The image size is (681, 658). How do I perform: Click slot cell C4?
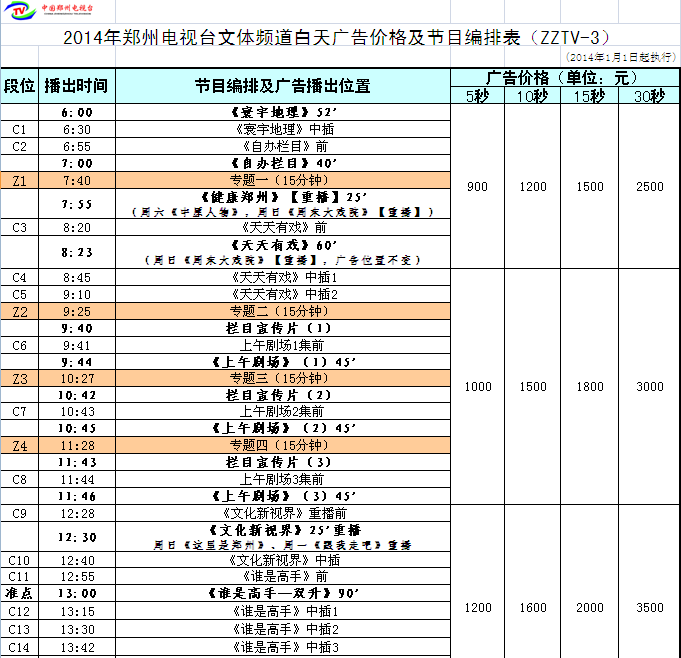tap(20, 277)
